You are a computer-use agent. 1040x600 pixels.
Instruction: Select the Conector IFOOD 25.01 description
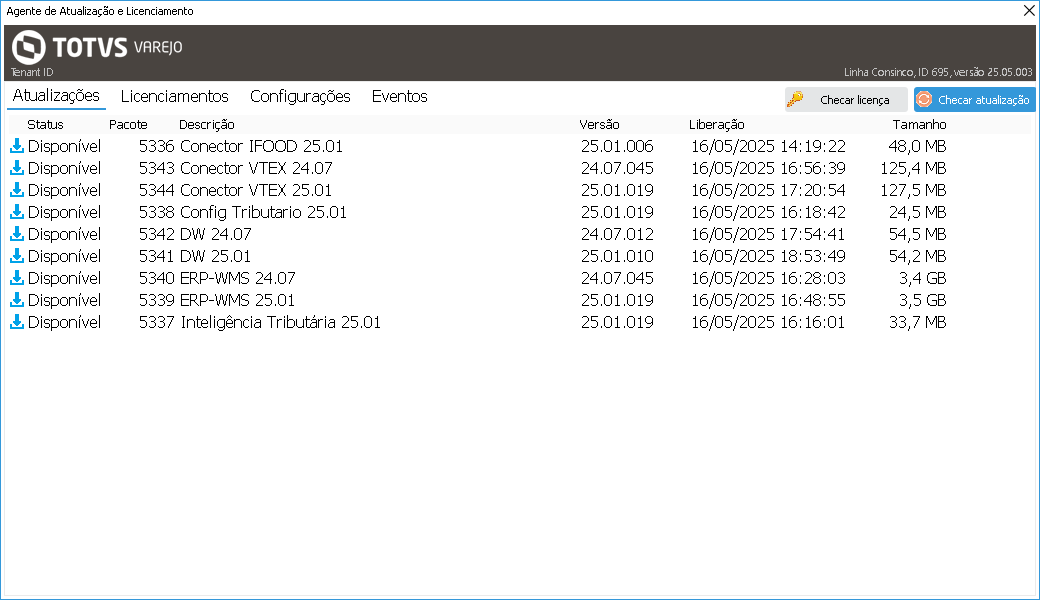[261, 146]
